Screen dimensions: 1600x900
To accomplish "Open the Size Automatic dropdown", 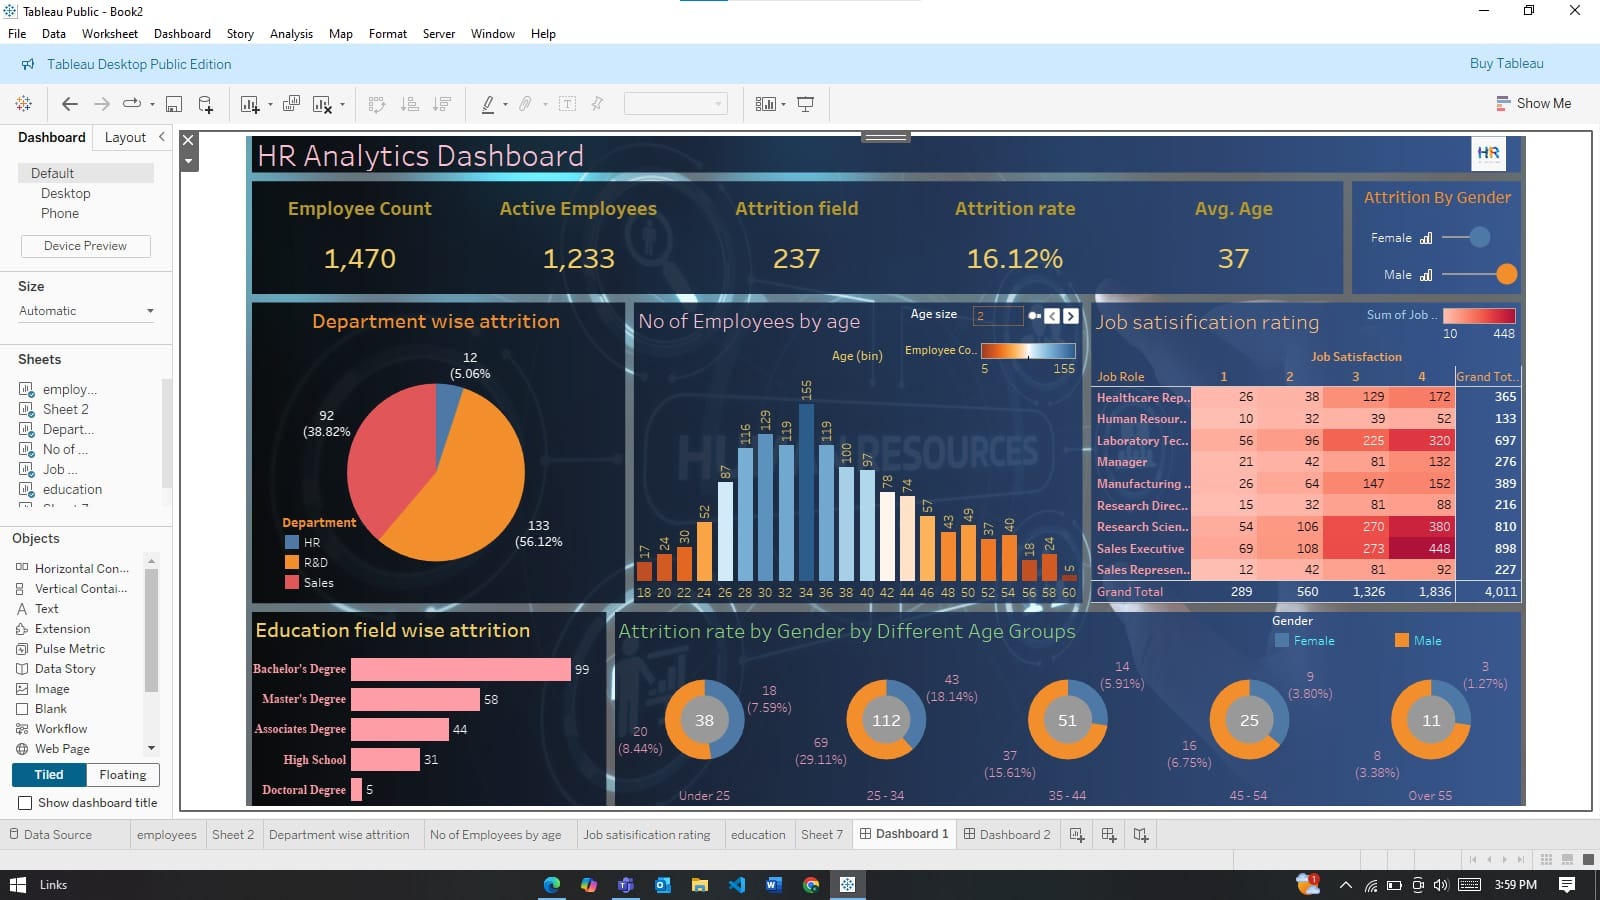I will 87,311.
